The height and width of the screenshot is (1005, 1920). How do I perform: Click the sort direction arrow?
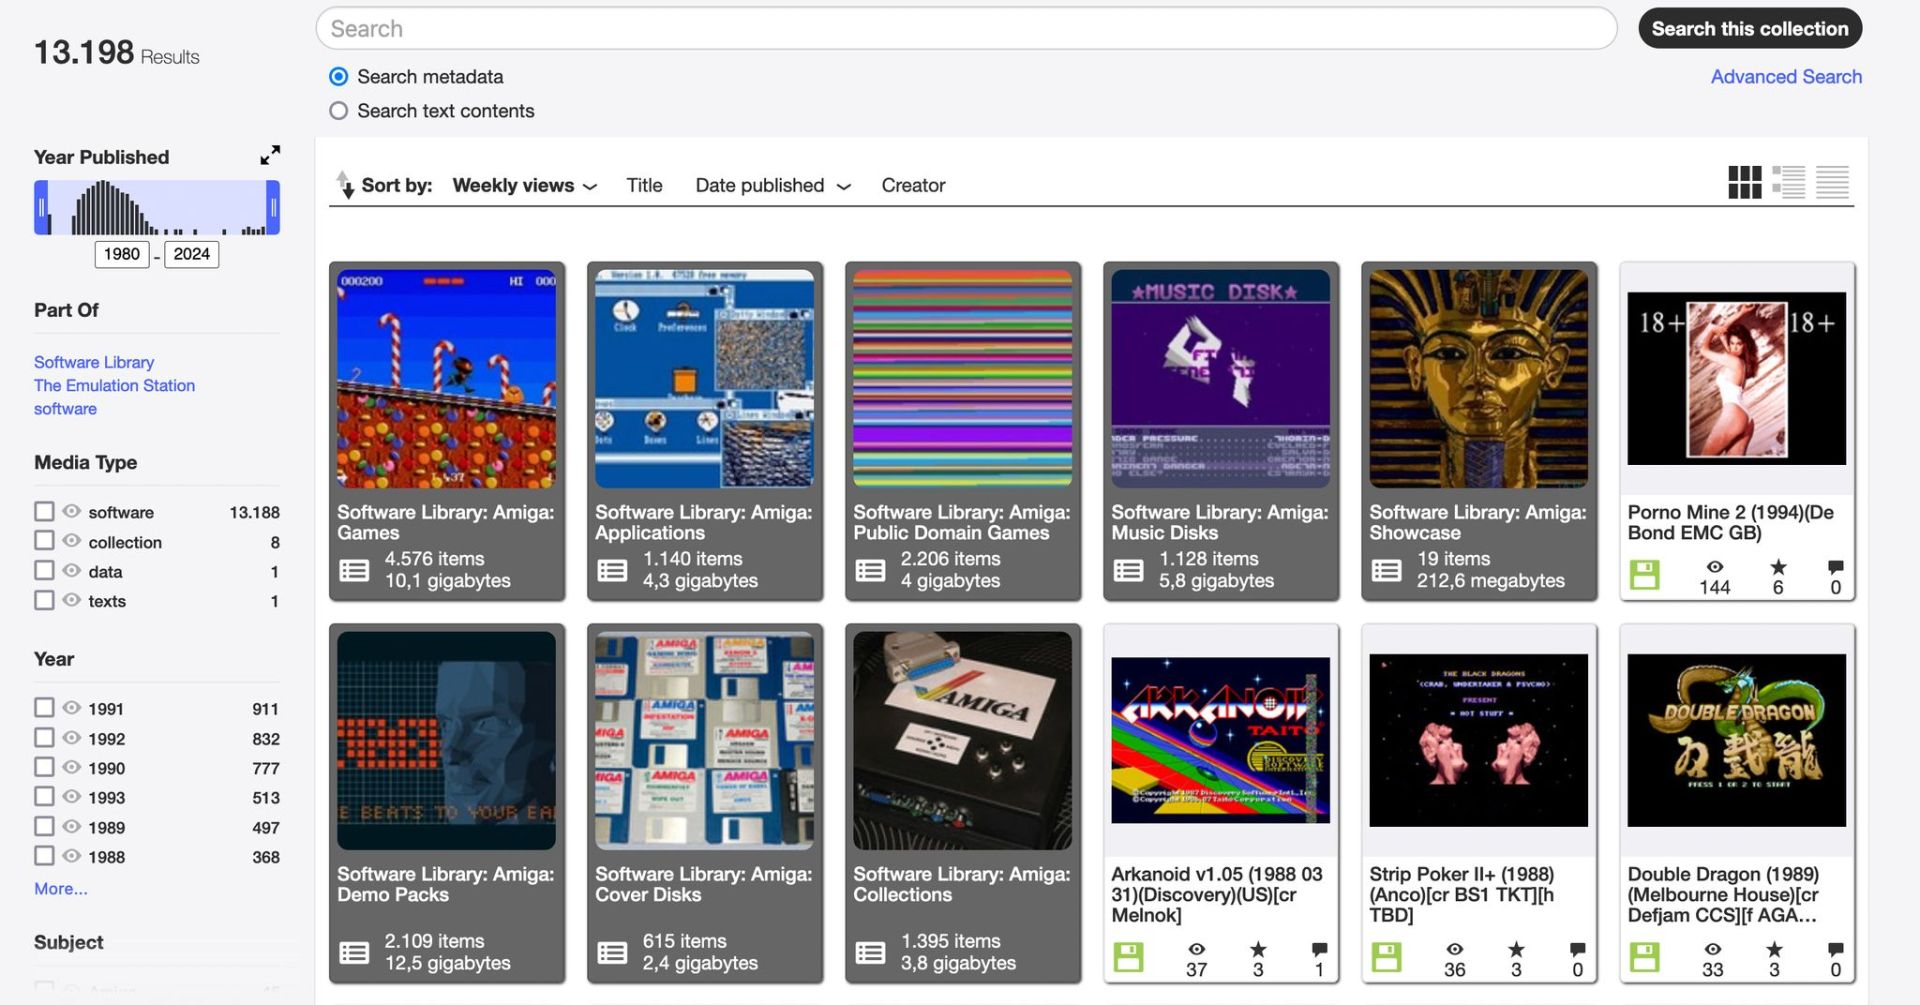click(x=344, y=184)
